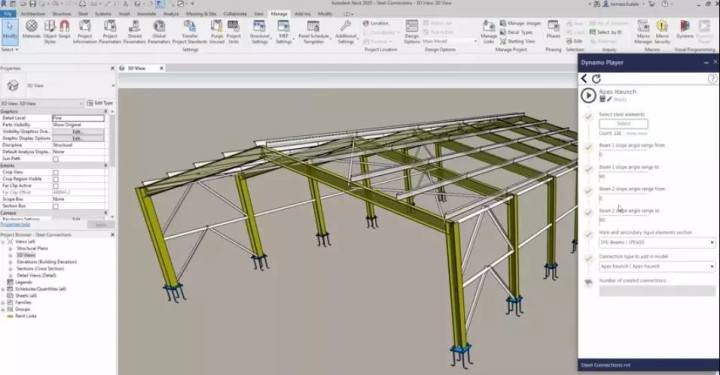Screen dimensions: 720x375
Task: Open the IPE Beams section dropdown
Action: (x=657, y=242)
